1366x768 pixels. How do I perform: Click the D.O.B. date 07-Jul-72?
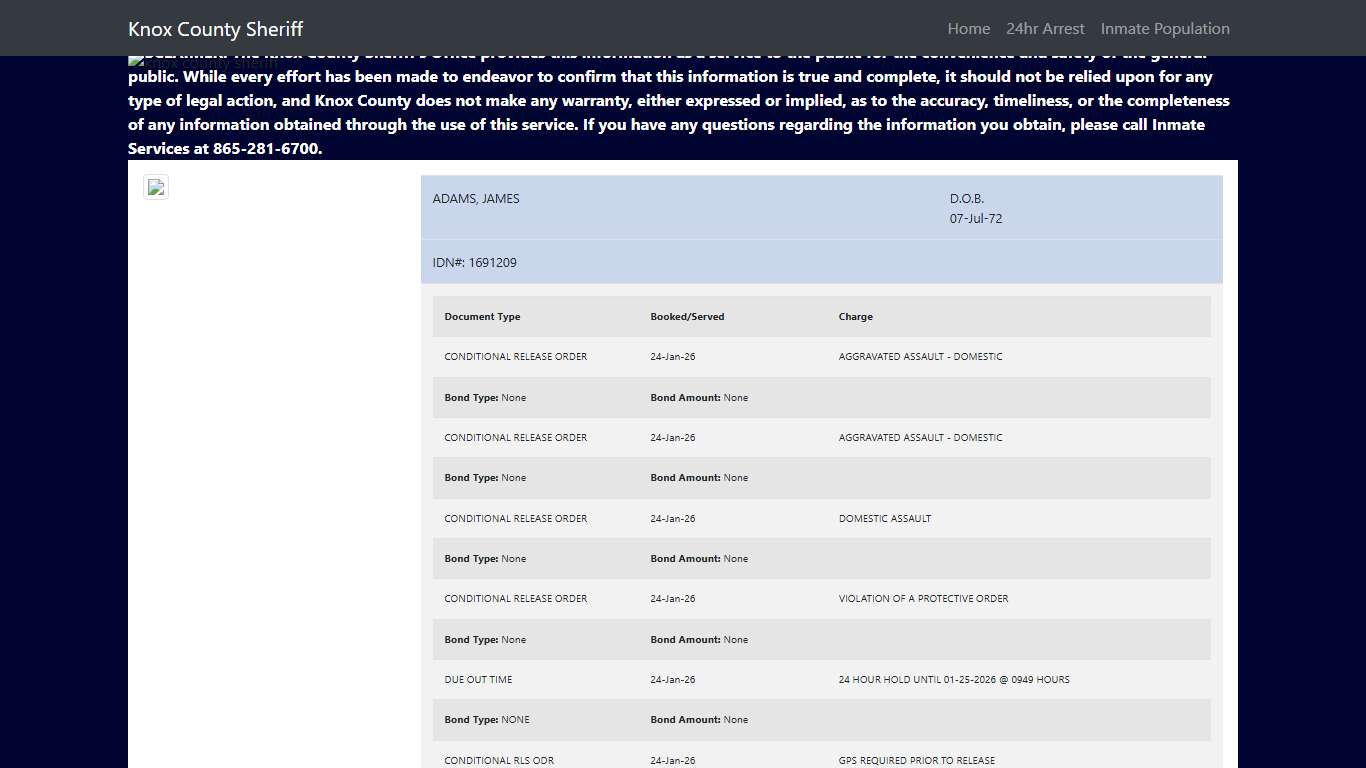click(x=975, y=218)
